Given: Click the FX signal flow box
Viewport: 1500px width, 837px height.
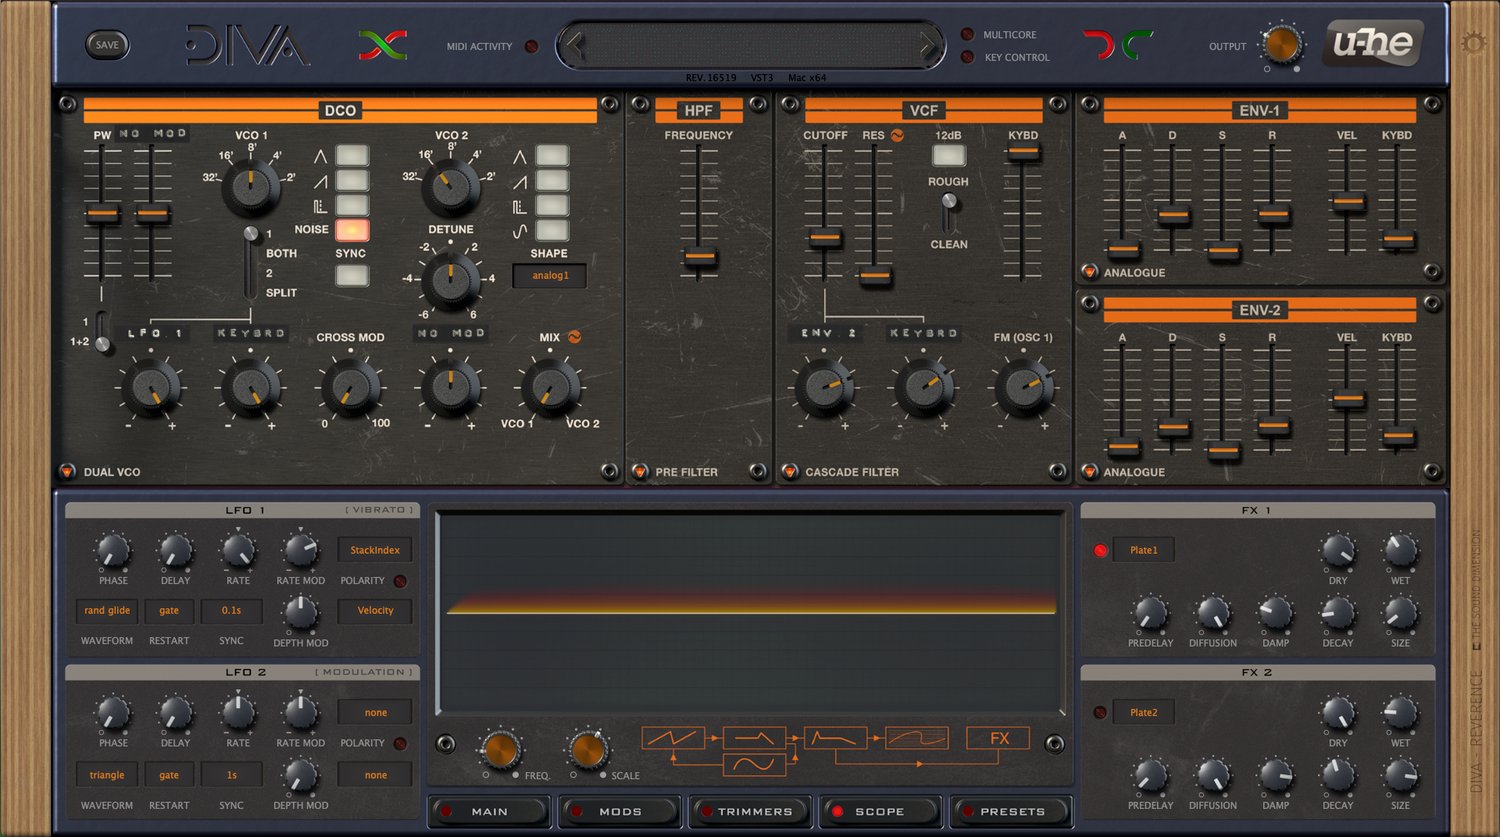Looking at the screenshot, I should click(x=998, y=738).
